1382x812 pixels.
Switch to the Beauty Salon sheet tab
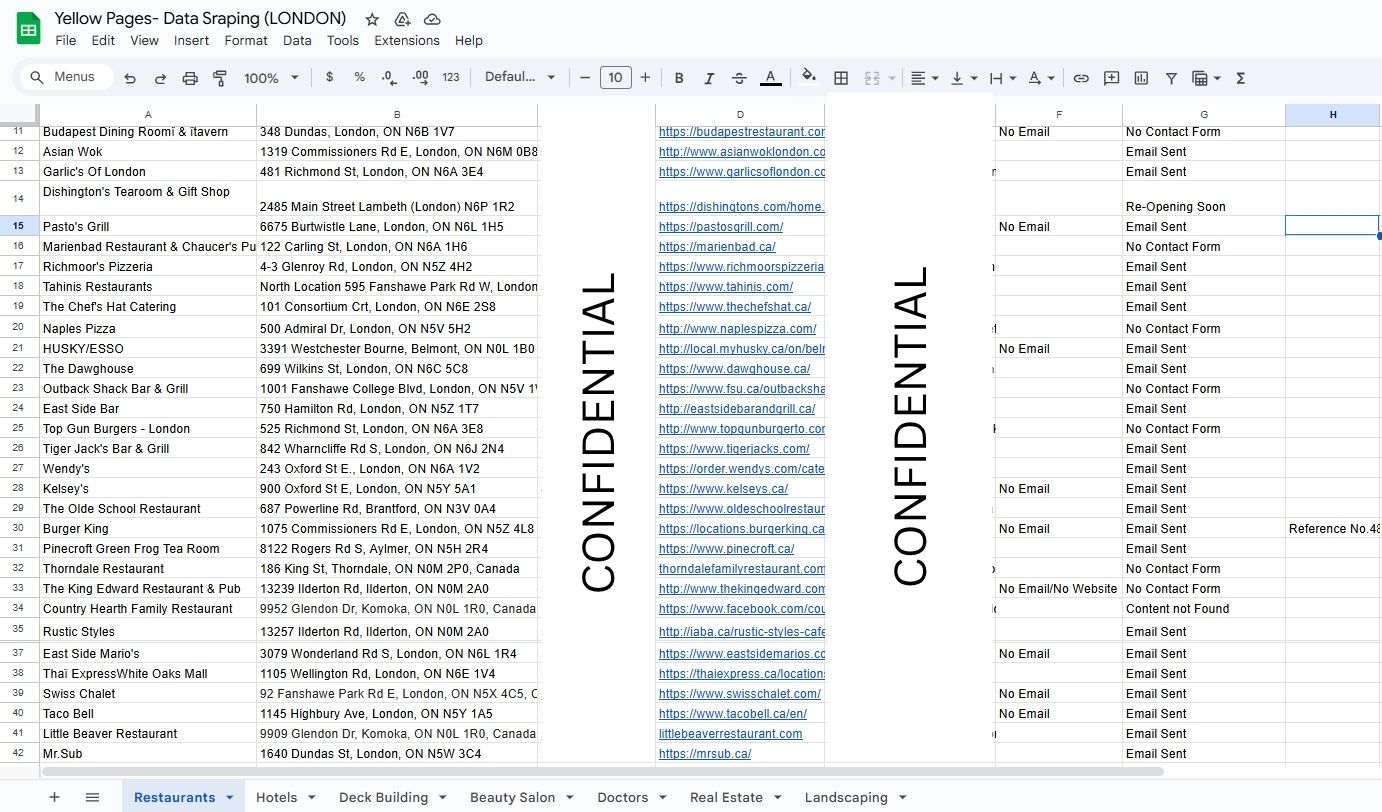pyautogui.click(x=512, y=798)
